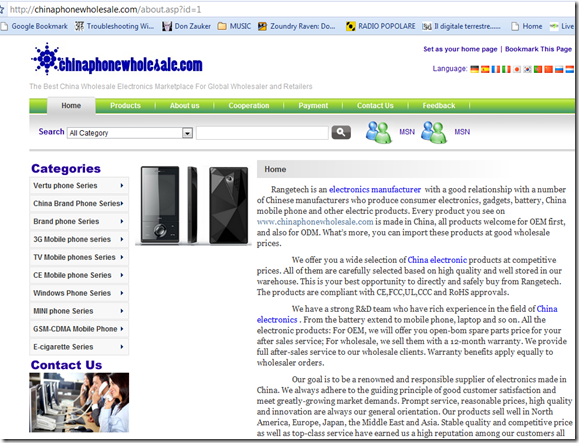Open the Il digitale terrestre bookmark
579x443 pixels.
pos(462,26)
